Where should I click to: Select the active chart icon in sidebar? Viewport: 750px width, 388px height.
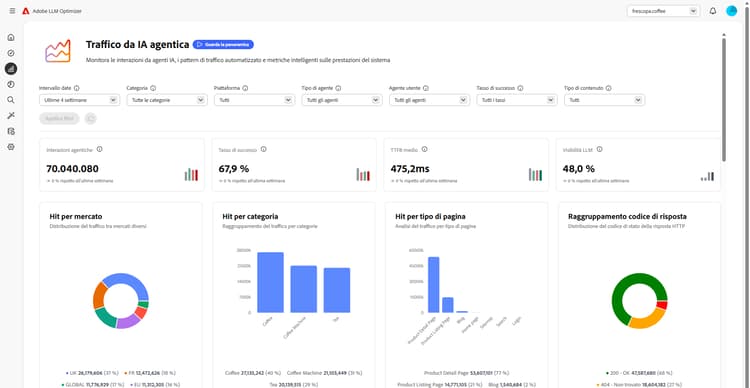11,69
